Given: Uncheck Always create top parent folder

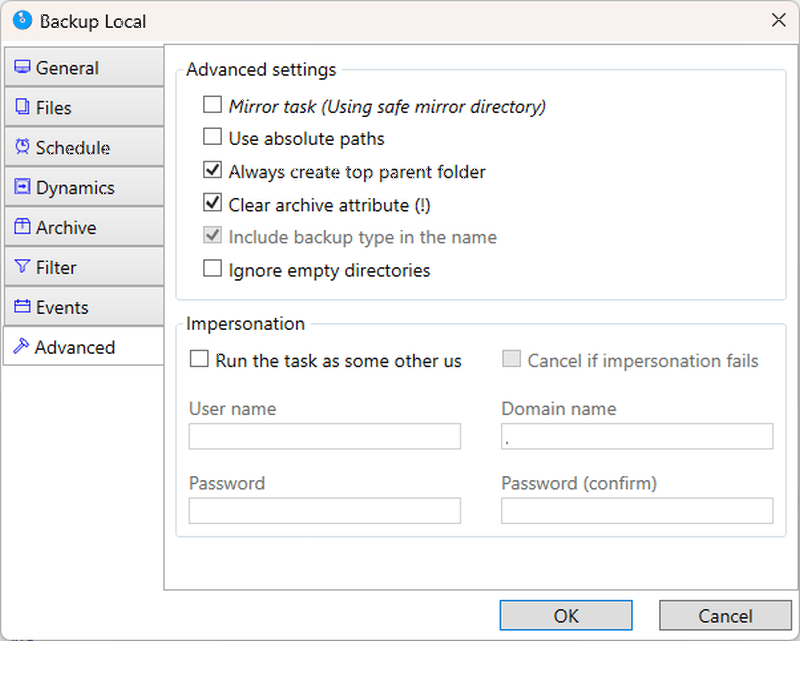Looking at the screenshot, I should tap(212, 170).
